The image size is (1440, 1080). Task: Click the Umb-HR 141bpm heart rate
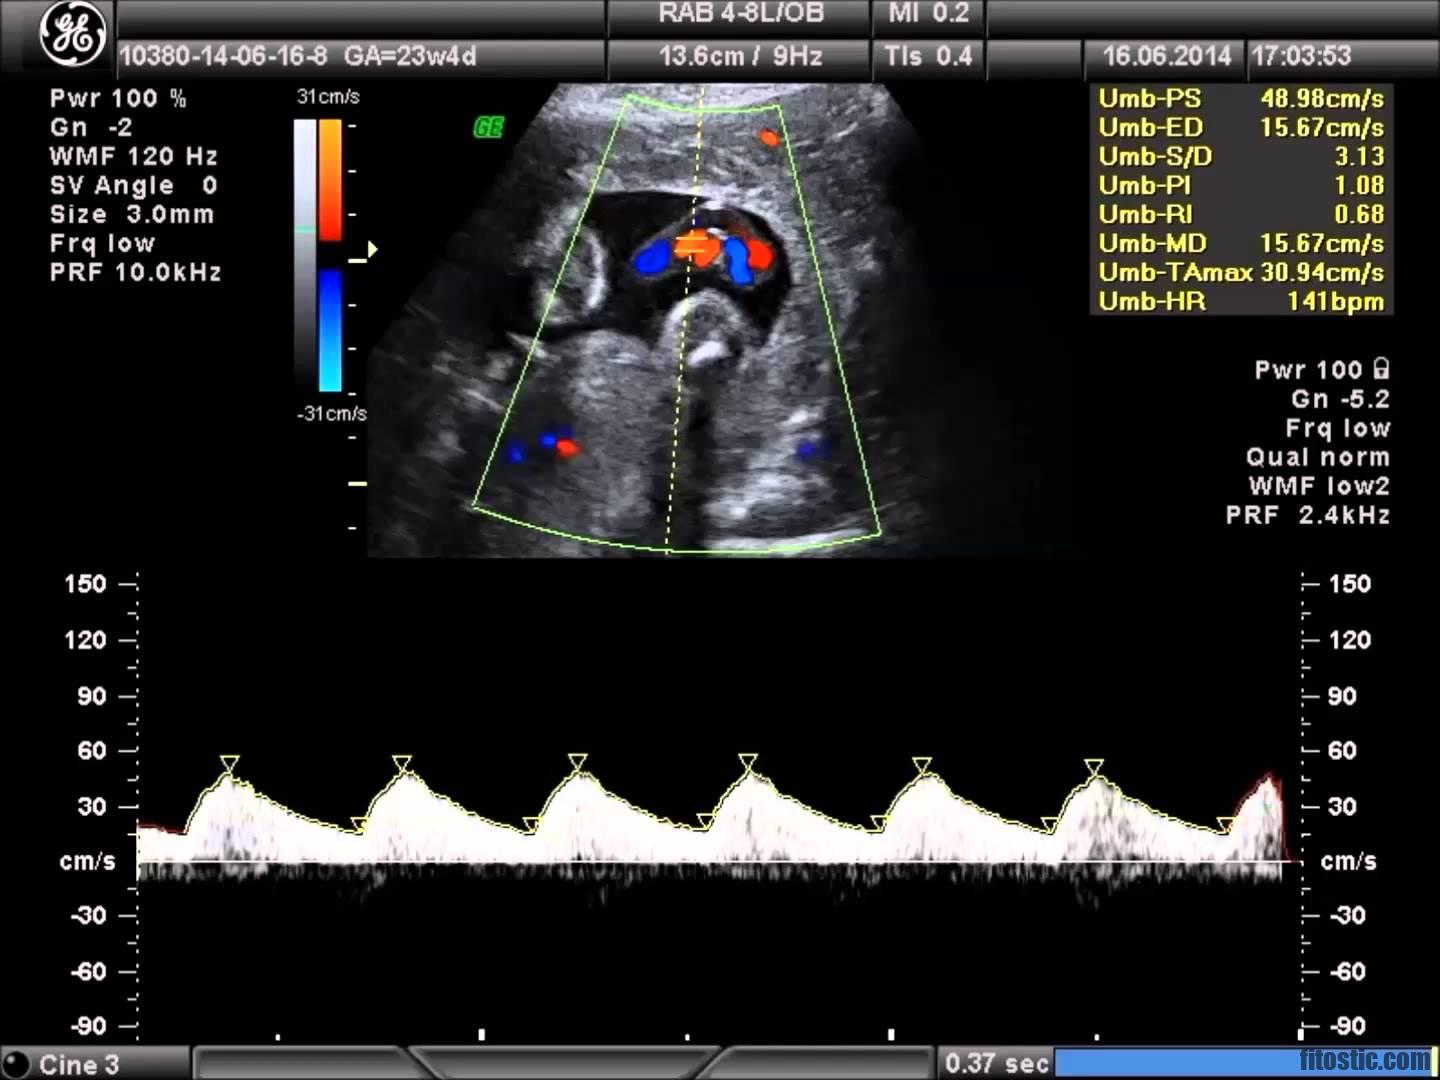pyautogui.click(x=1241, y=302)
